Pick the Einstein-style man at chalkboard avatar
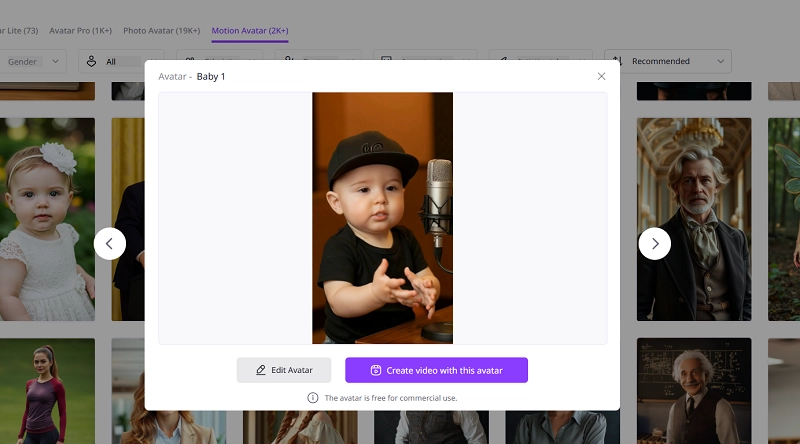This screenshot has height=444, width=800. (x=694, y=391)
